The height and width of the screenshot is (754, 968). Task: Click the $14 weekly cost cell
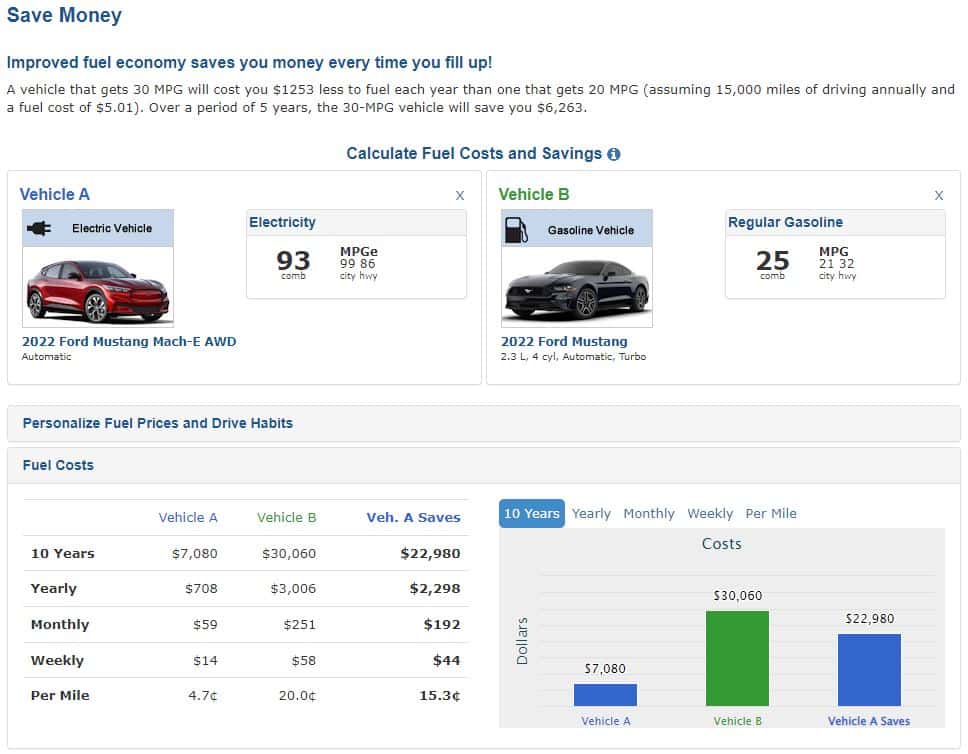(x=205, y=661)
